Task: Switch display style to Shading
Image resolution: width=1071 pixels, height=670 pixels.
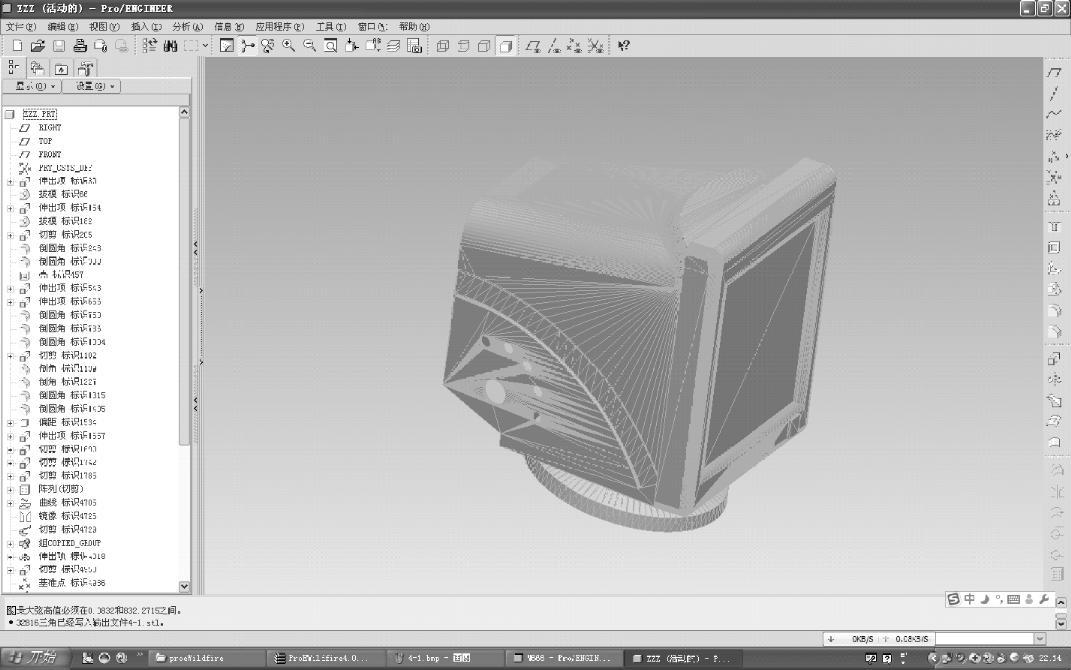Action: 505,46
